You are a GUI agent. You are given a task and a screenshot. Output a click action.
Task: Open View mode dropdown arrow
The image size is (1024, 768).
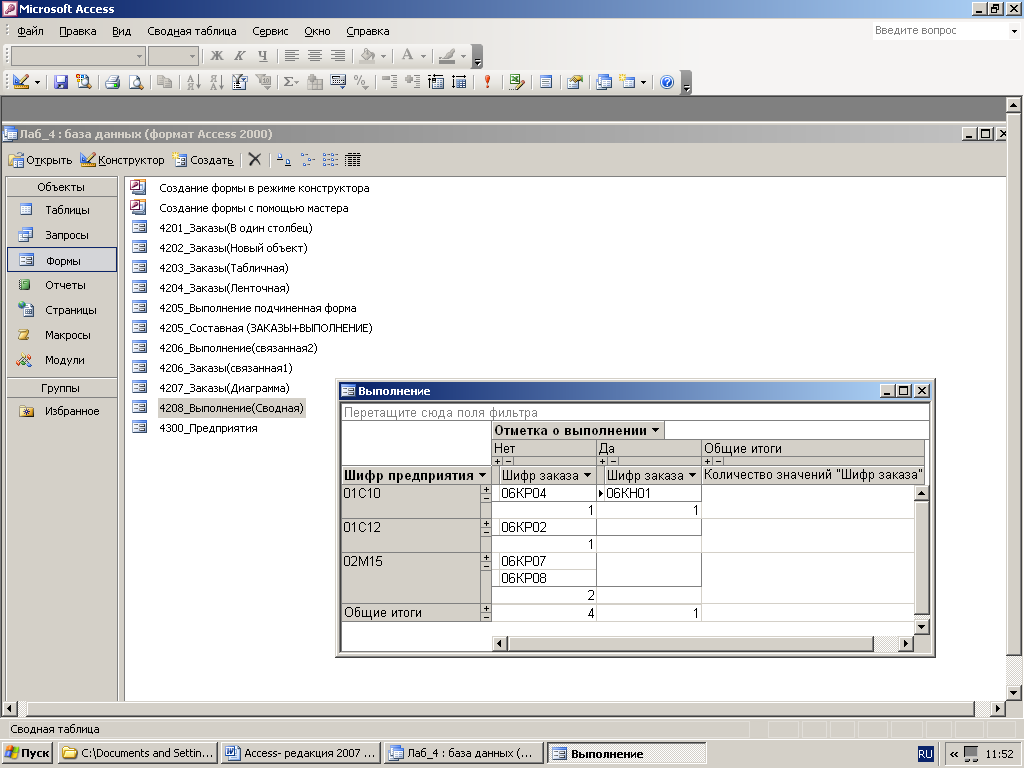[x=37, y=82]
